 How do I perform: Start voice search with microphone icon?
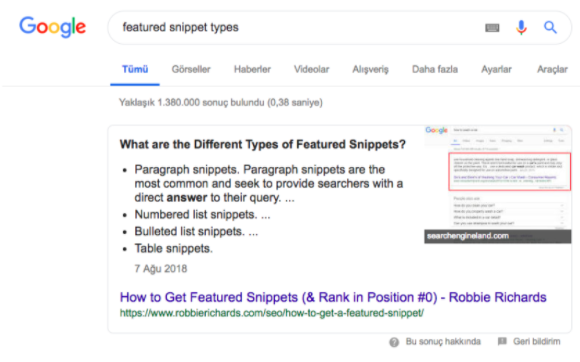click(x=521, y=27)
